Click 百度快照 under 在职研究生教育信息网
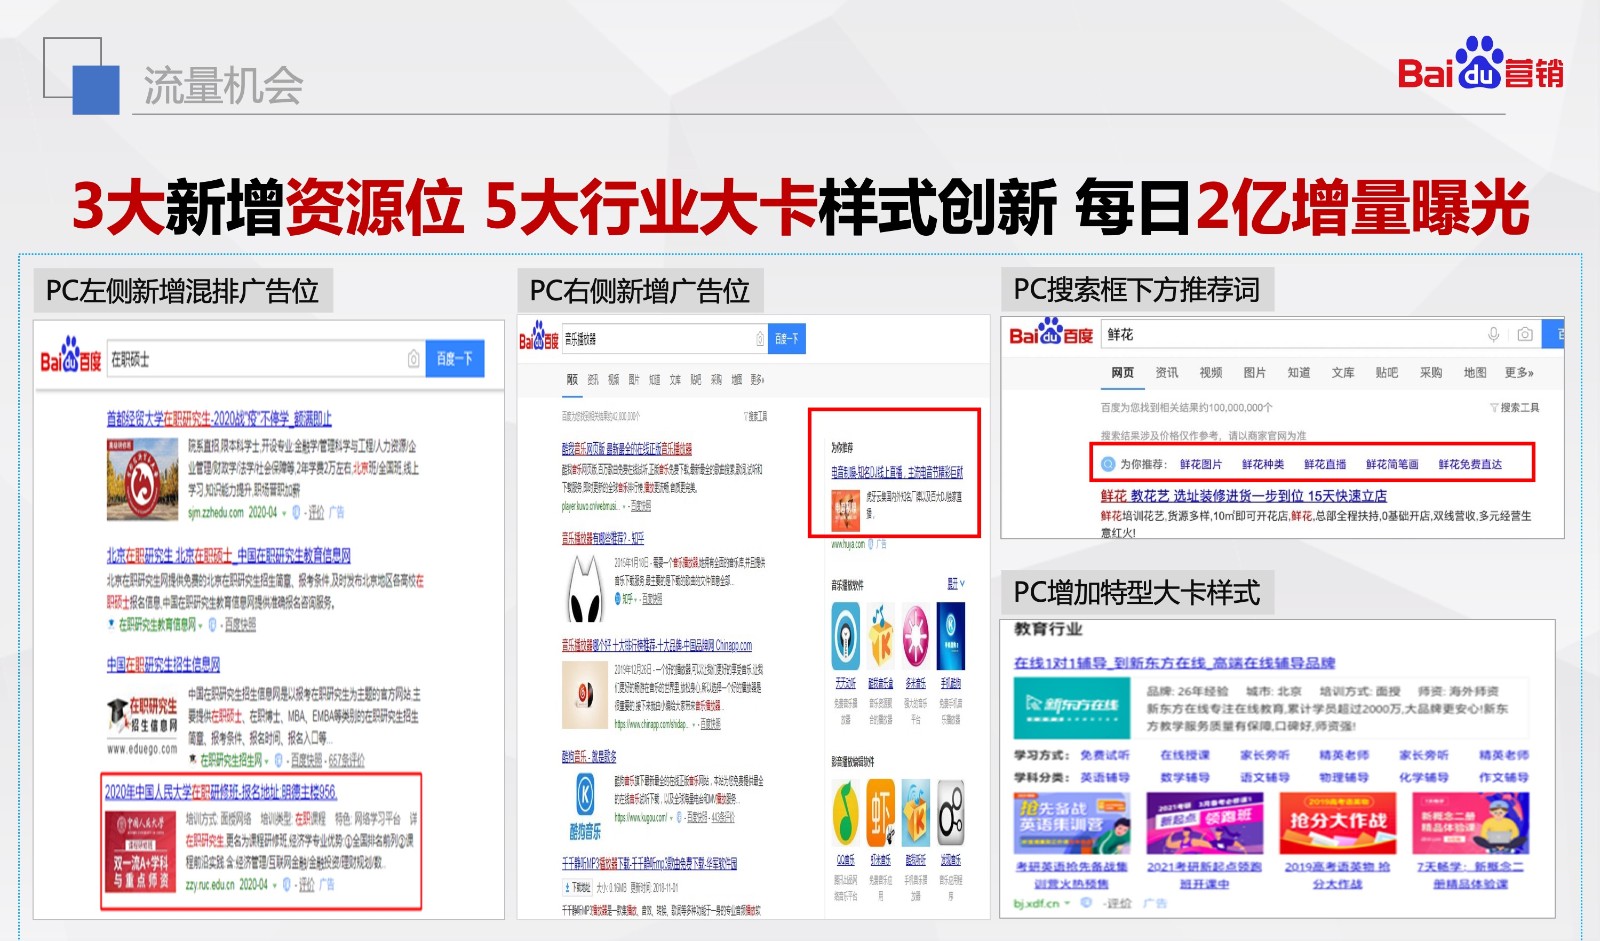Screen dimensions: 1600x941 [x=240, y=625]
